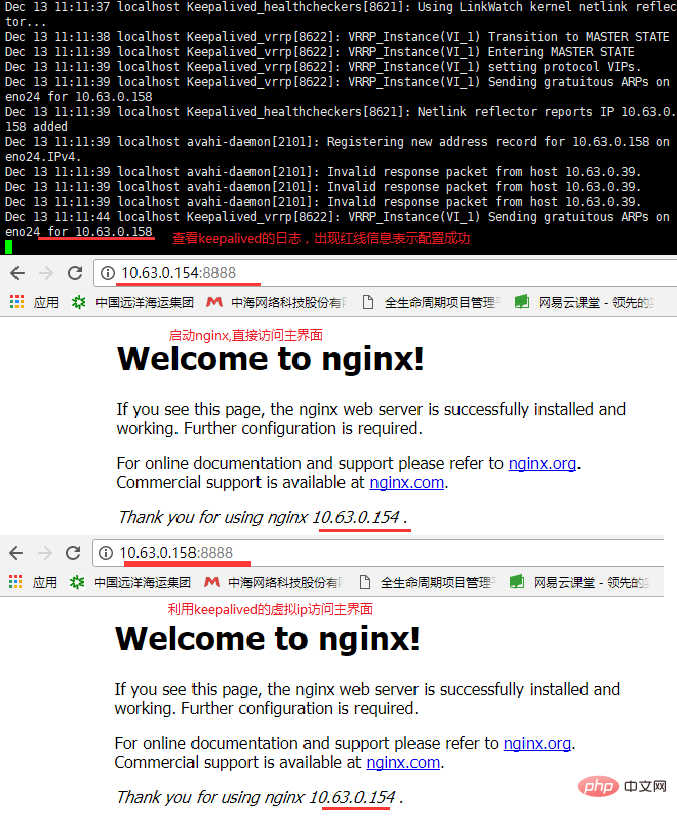
Task: Open 应用 bookmark in lower browser
Action: click(x=45, y=582)
